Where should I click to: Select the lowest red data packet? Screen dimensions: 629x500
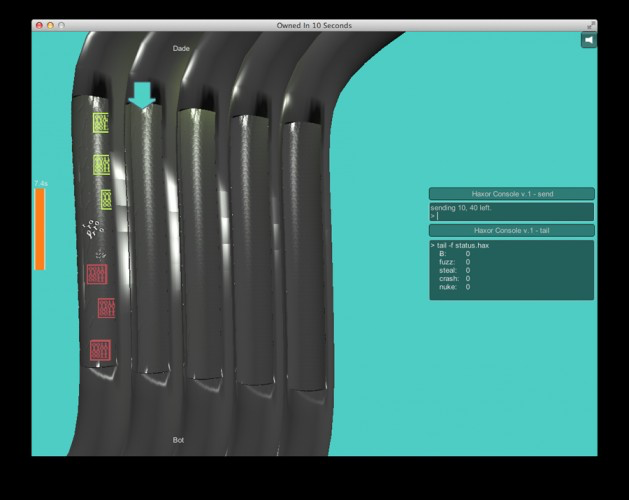[100, 350]
